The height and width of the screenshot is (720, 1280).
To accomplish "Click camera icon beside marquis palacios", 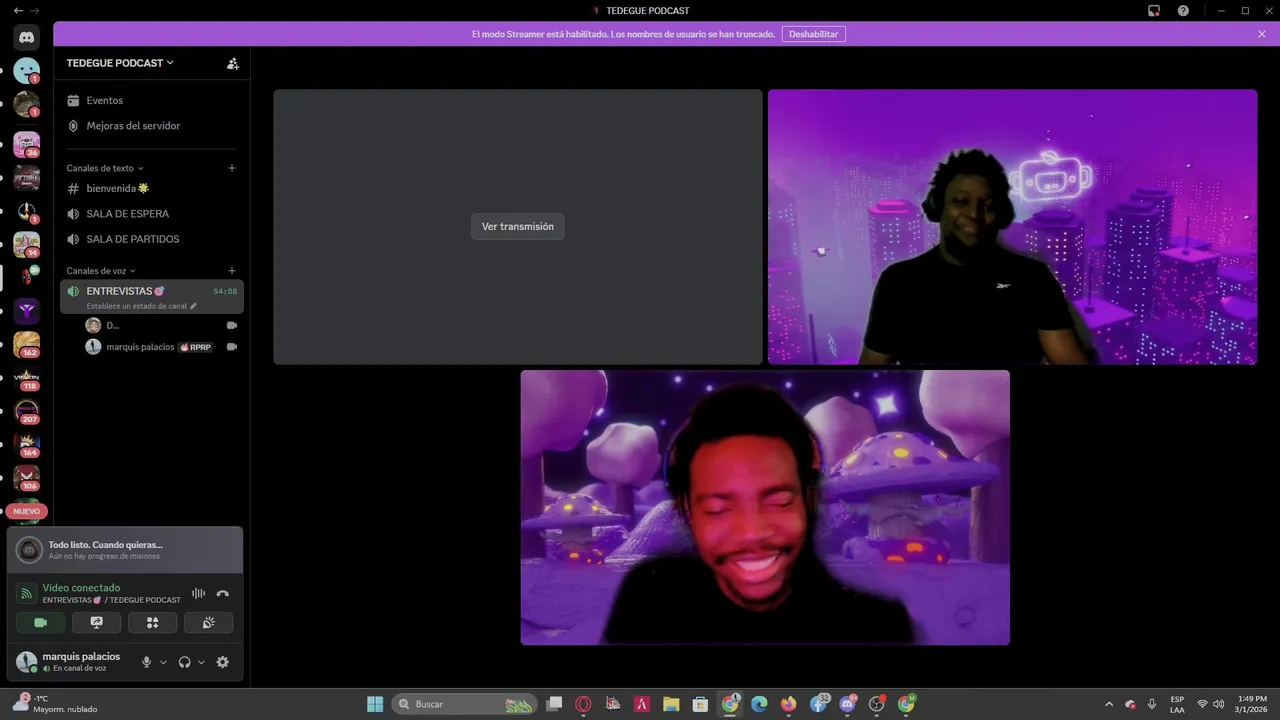I will pos(232,347).
